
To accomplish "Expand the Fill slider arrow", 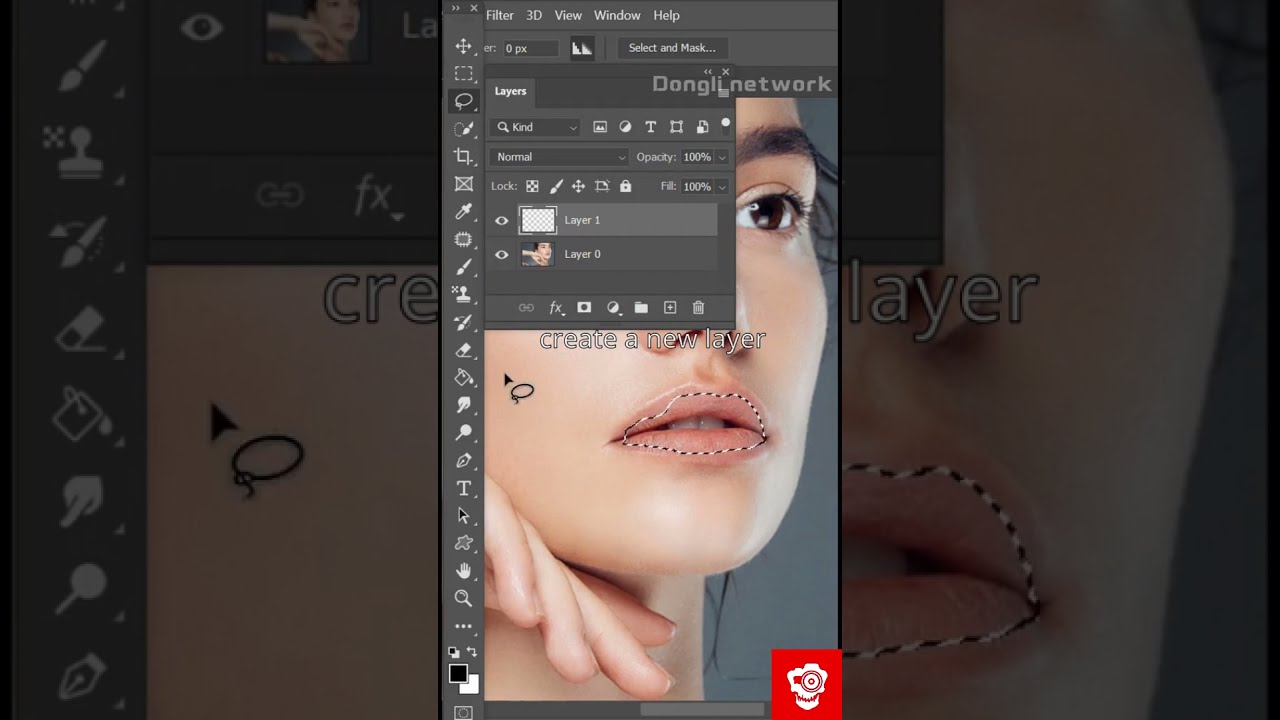I will [x=722, y=186].
